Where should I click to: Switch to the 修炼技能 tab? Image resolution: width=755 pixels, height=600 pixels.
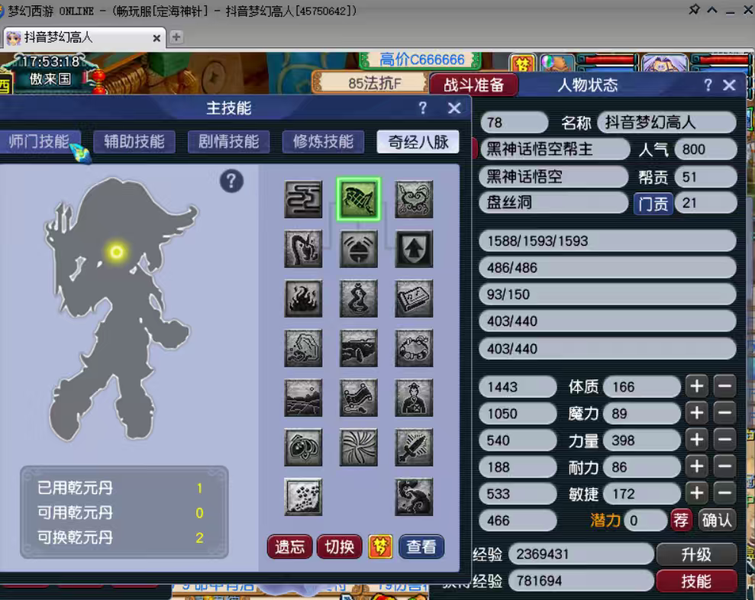323,142
